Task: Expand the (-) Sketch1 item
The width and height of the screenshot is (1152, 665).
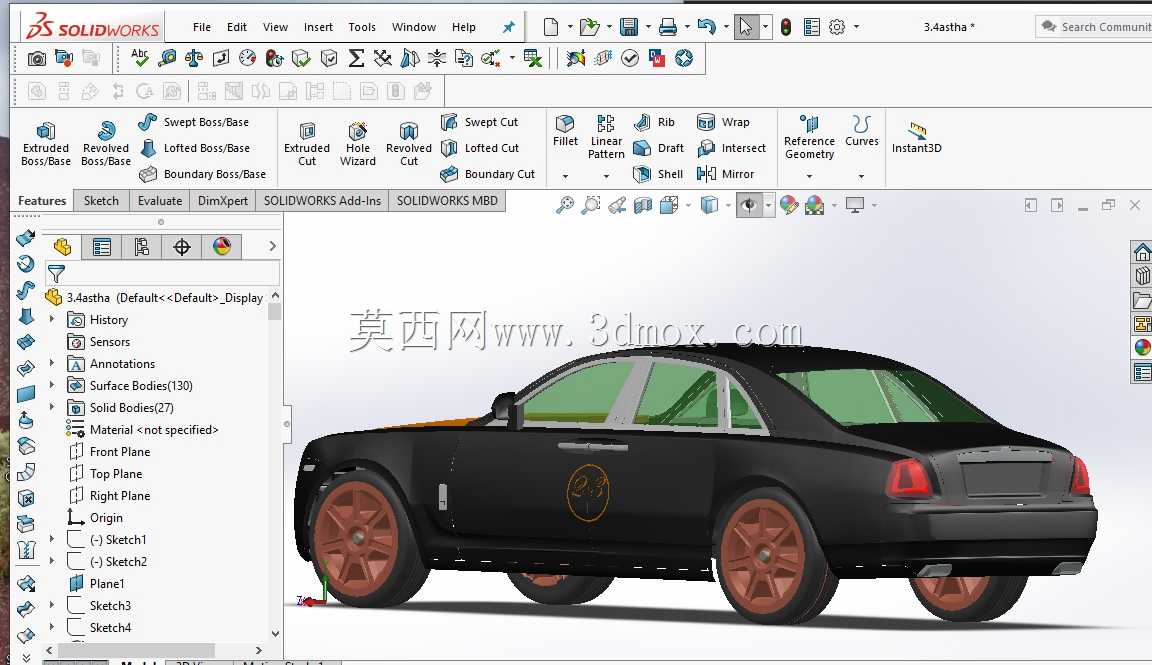Action: (x=51, y=539)
